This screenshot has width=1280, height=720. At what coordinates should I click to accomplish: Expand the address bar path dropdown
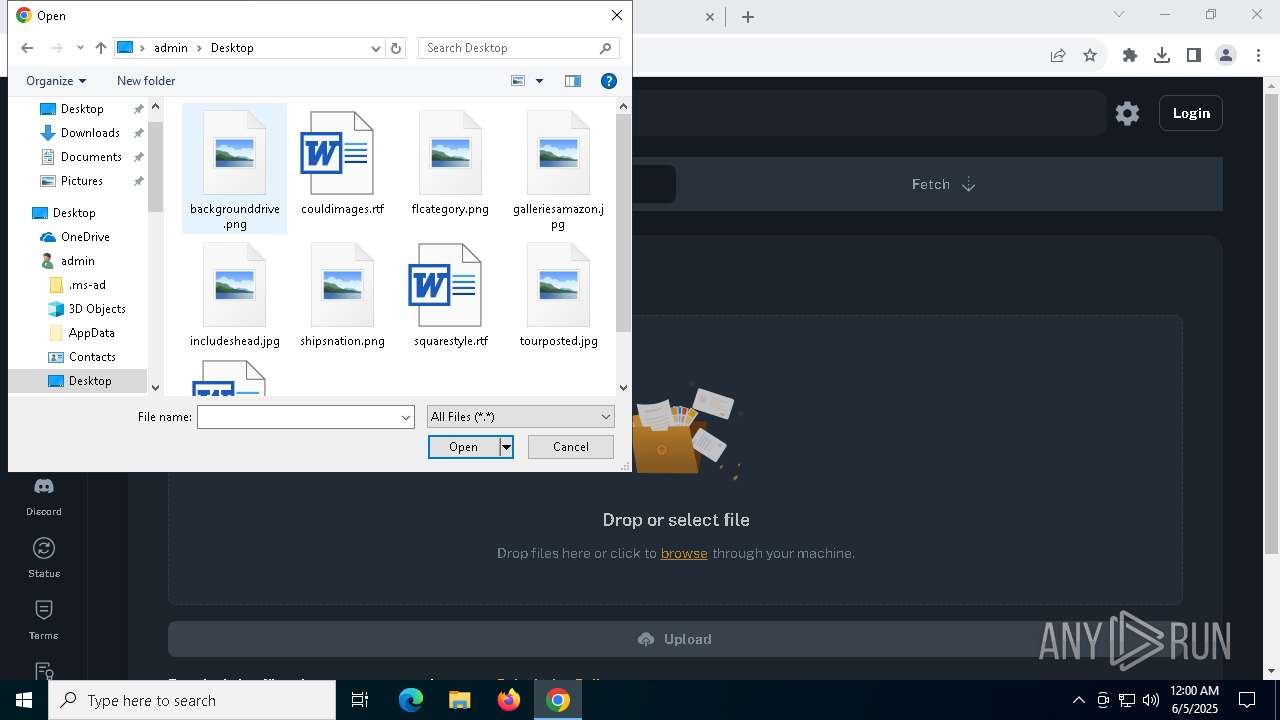point(376,48)
